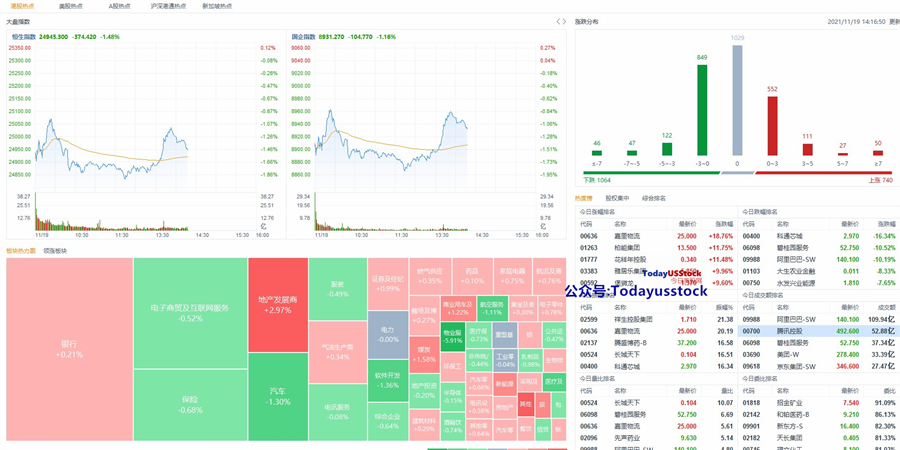Select the 航空服务 -1.11% tile

pyautogui.click(x=491, y=308)
